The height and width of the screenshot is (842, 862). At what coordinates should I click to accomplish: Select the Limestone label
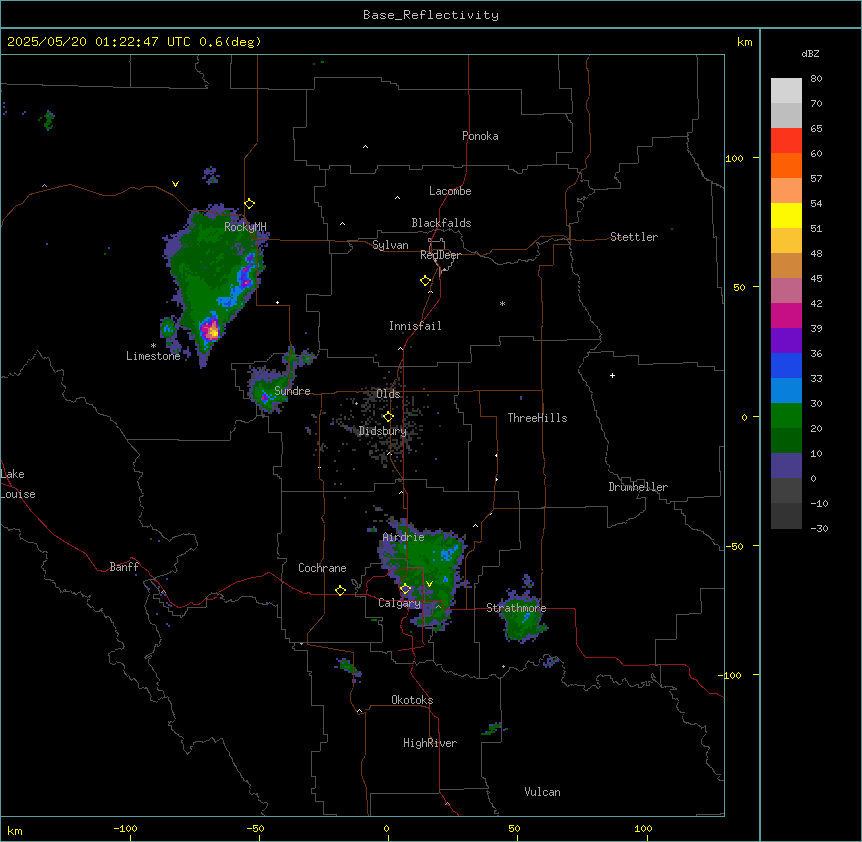(153, 356)
